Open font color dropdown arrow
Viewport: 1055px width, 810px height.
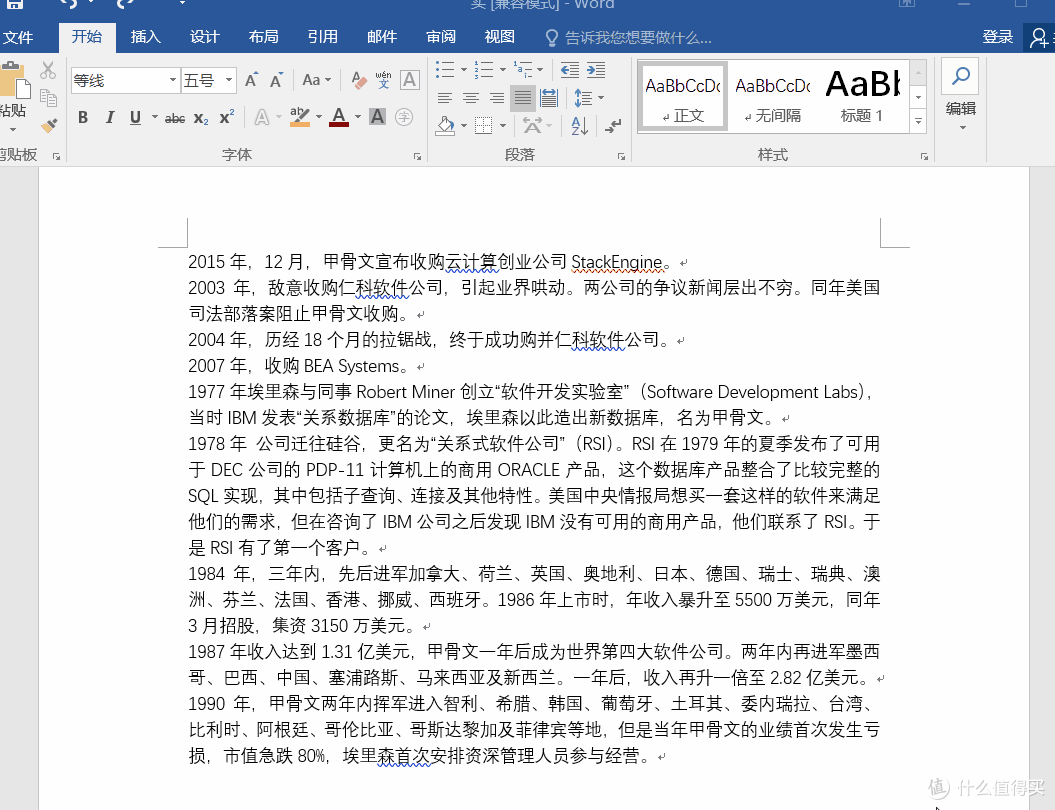[x=358, y=117]
